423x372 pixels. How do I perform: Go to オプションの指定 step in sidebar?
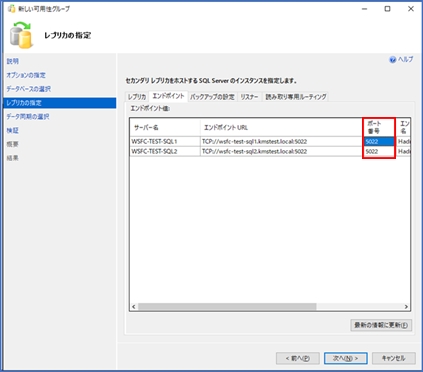click(26, 75)
